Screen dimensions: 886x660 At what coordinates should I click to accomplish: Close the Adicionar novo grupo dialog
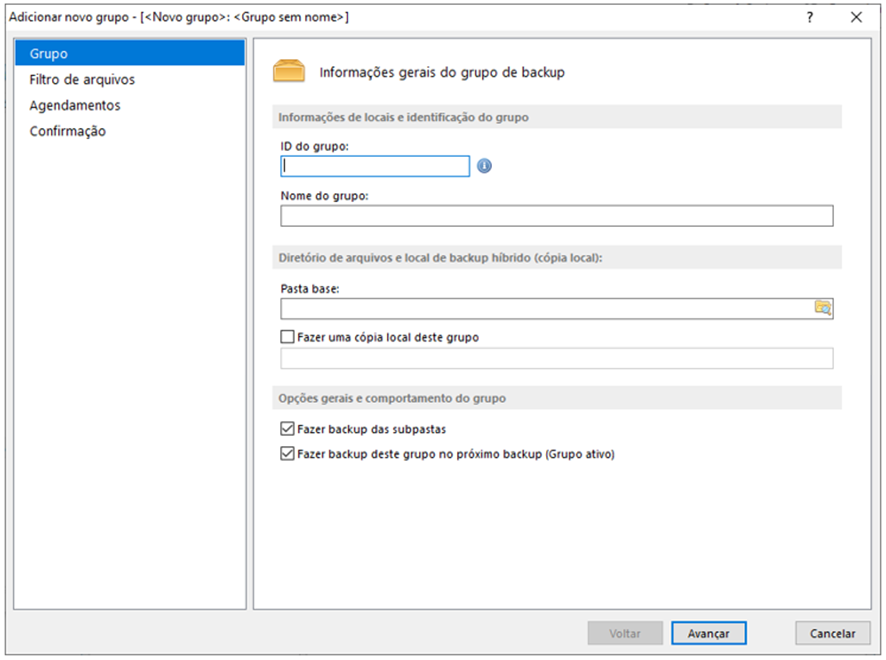point(856,18)
